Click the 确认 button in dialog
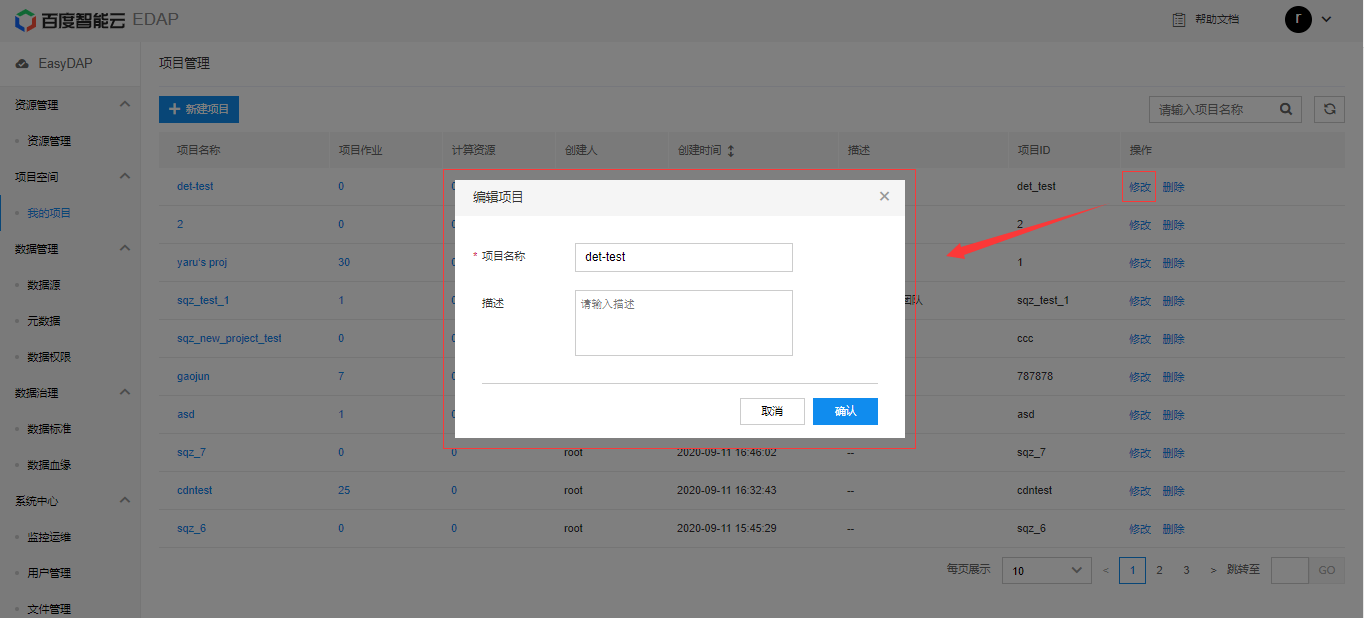This screenshot has height=618, width=1364. point(845,411)
